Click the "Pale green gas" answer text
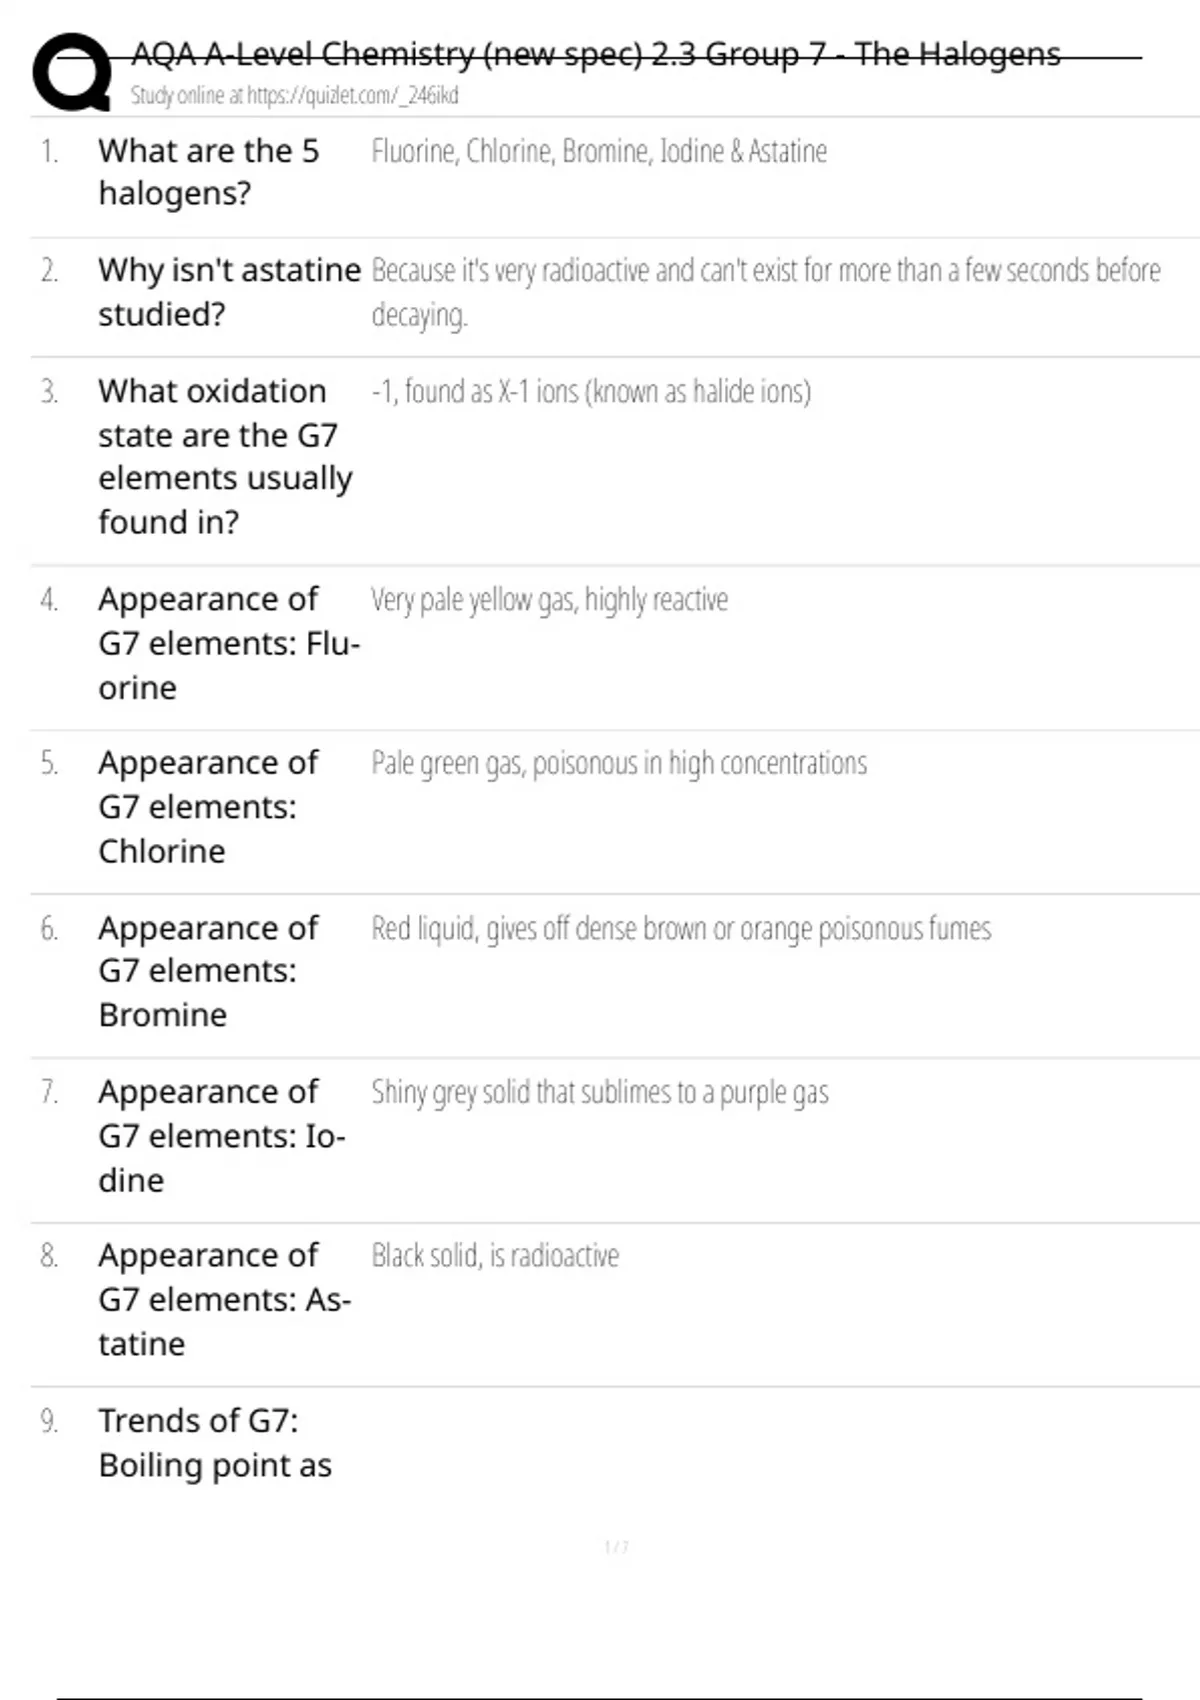1200x1700 pixels. [x=619, y=764]
